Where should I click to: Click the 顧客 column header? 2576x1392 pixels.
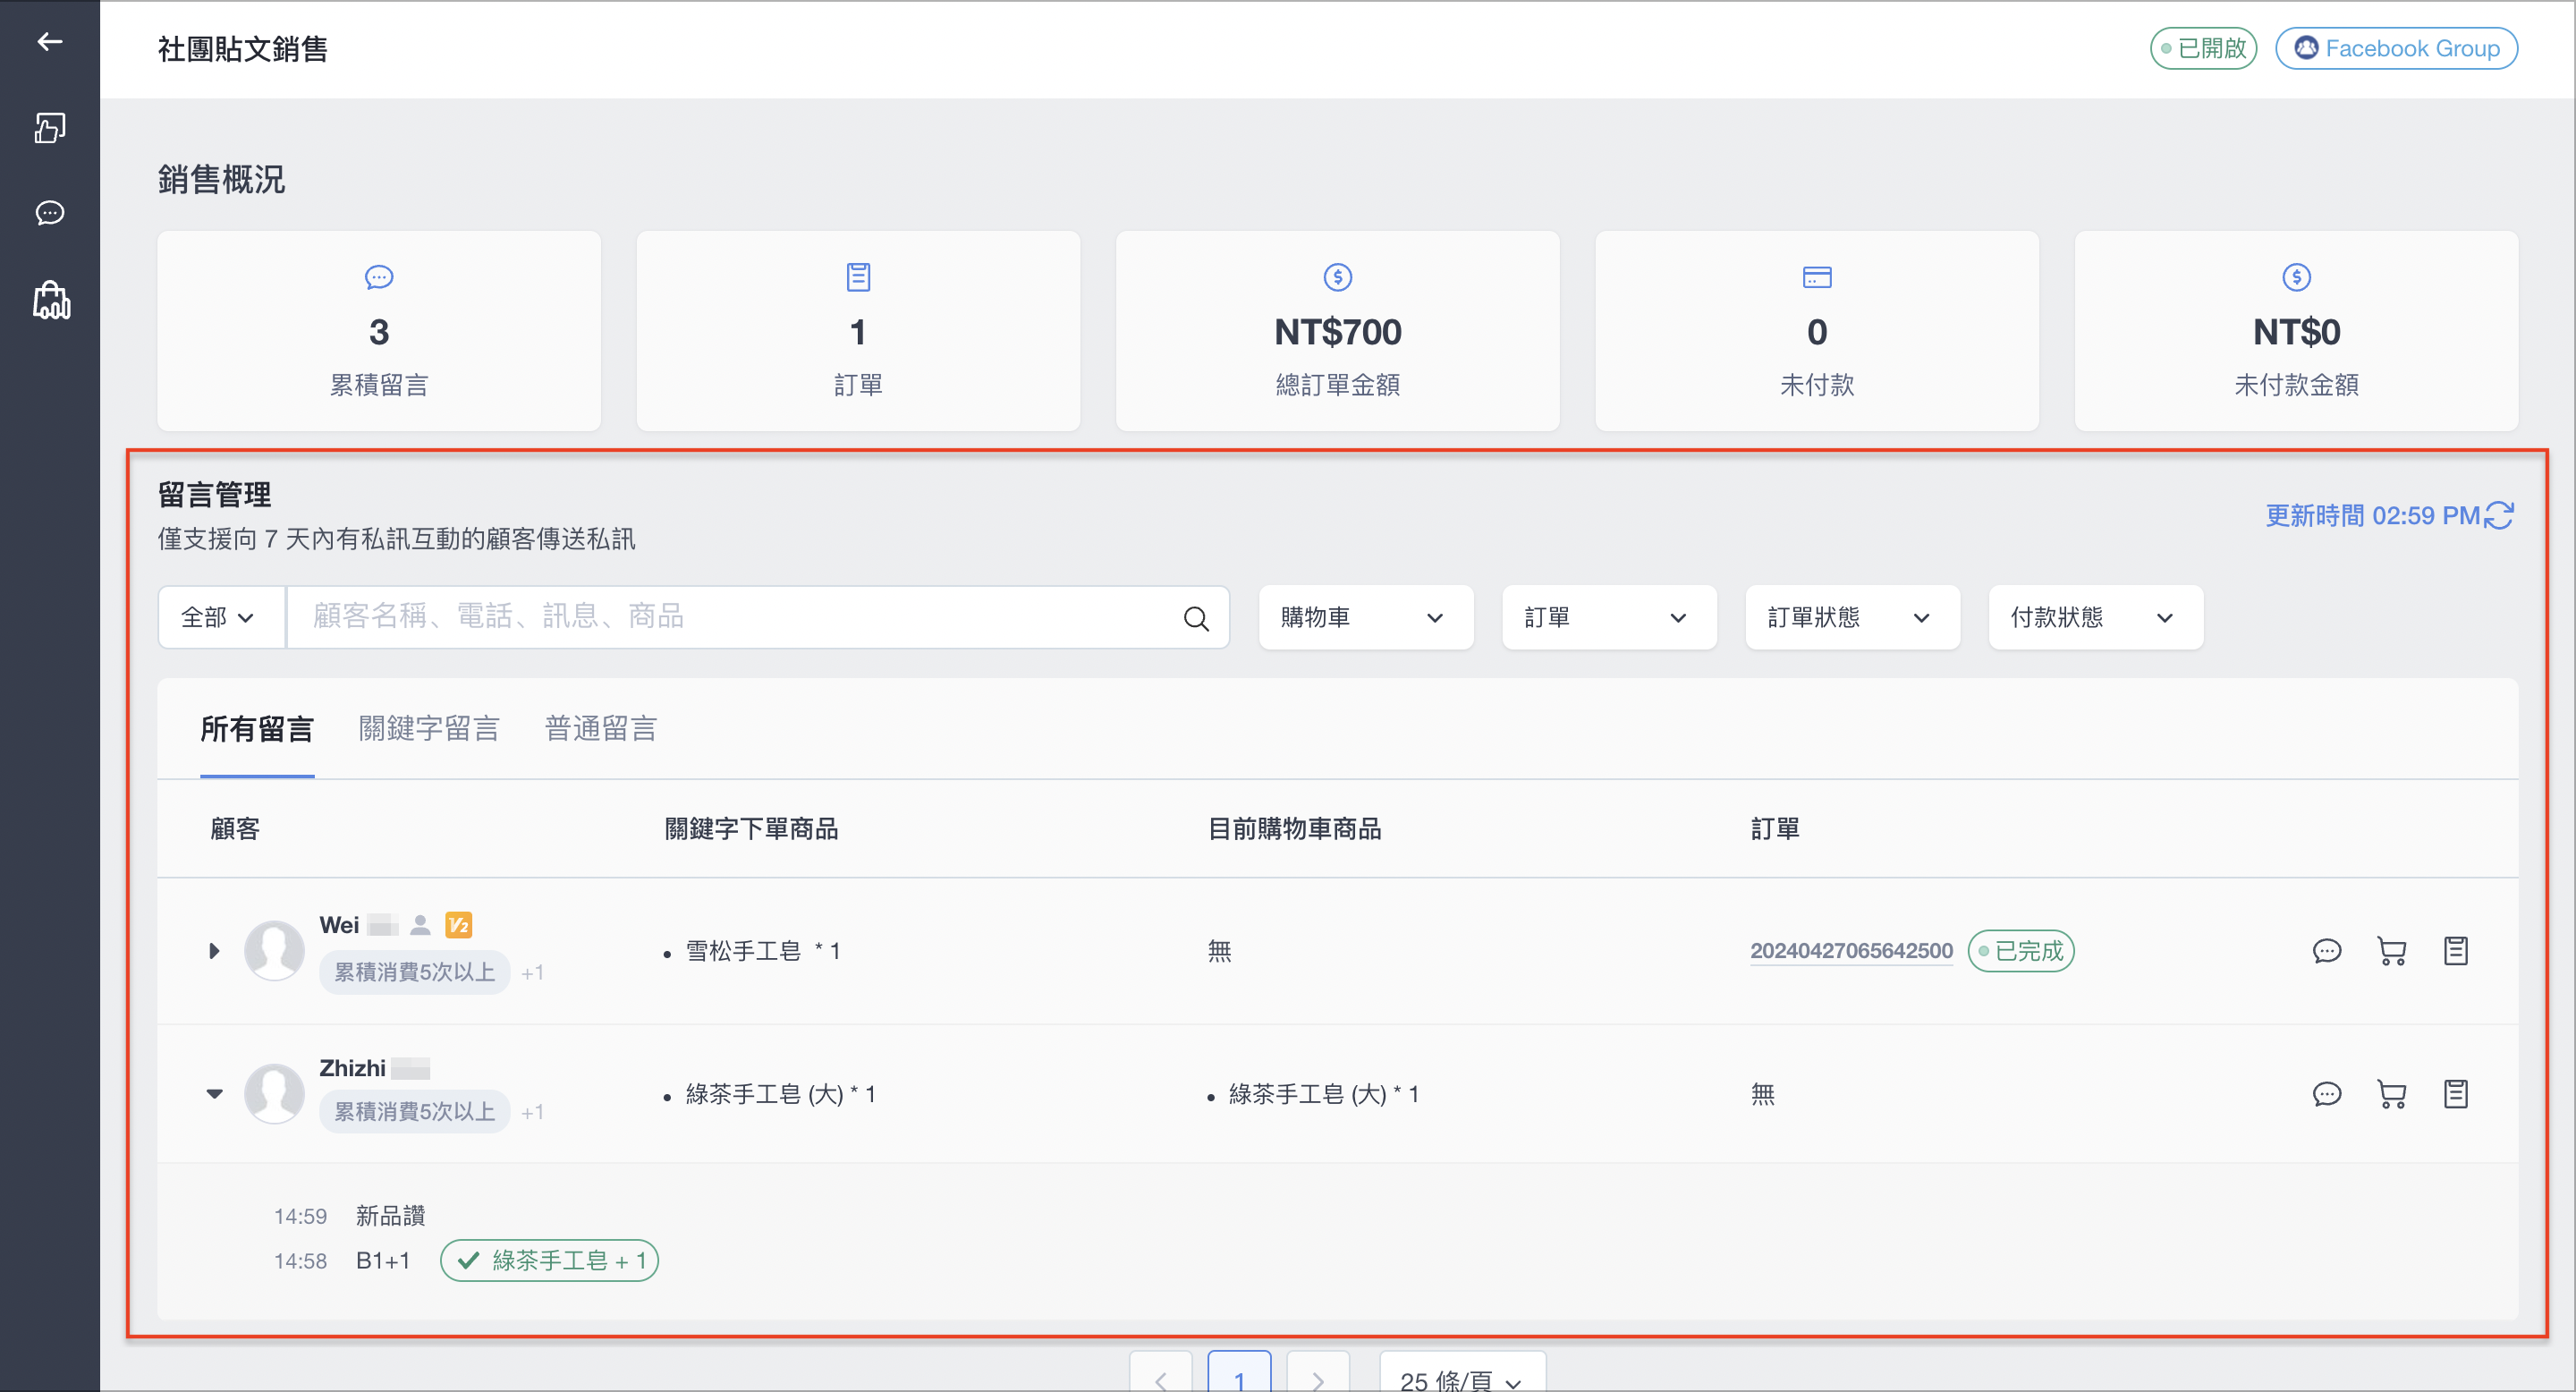(235, 829)
